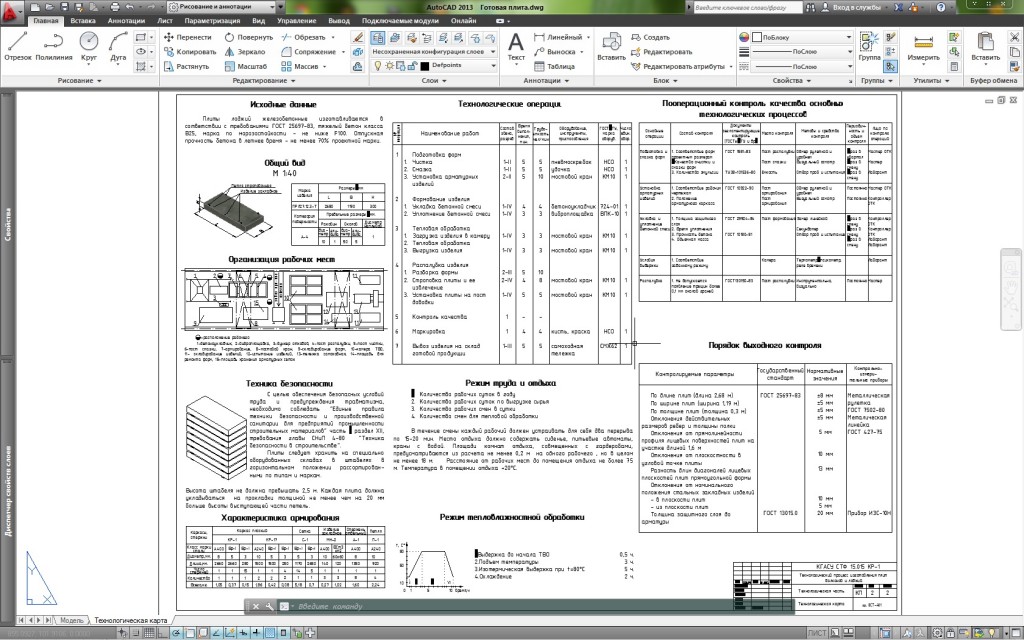Click the Перенести move button

(188, 37)
